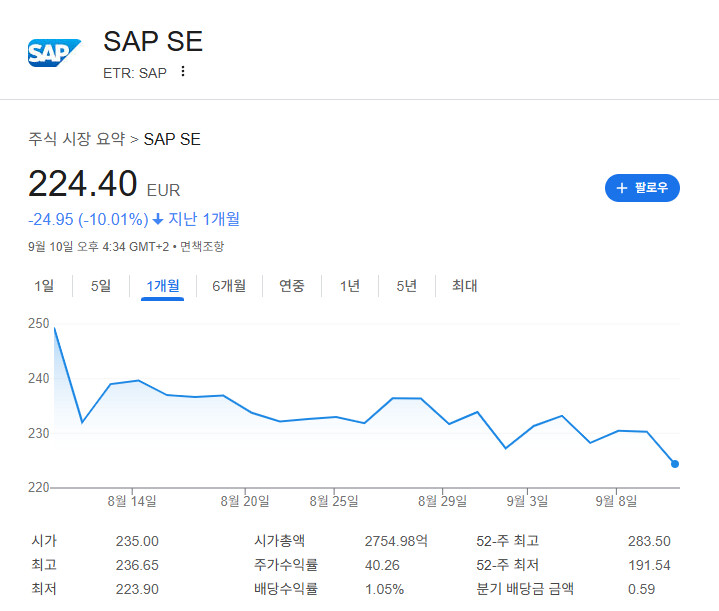Switch to the 1년 chart range
The image size is (719, 611).
[x=349, y=286]
